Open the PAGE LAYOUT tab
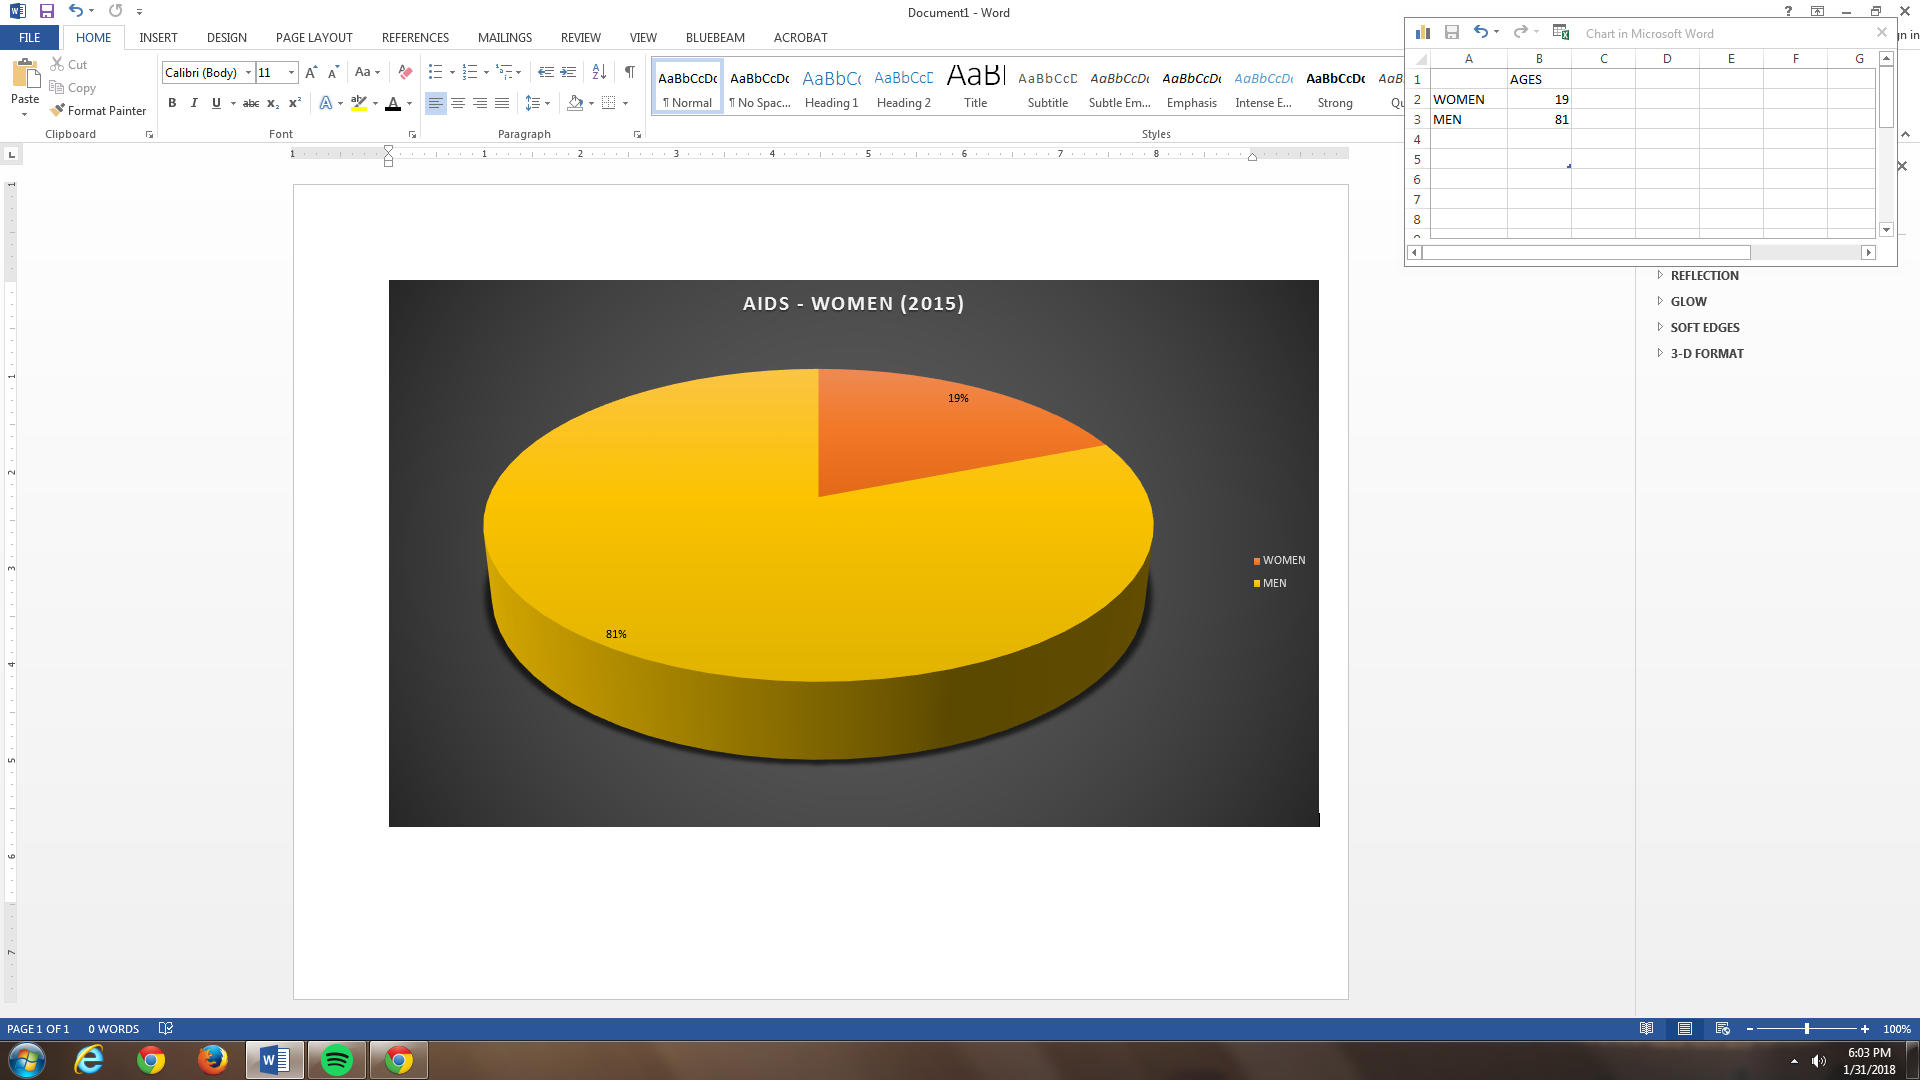This screenshot has height=1080, width=1920. 314,37
